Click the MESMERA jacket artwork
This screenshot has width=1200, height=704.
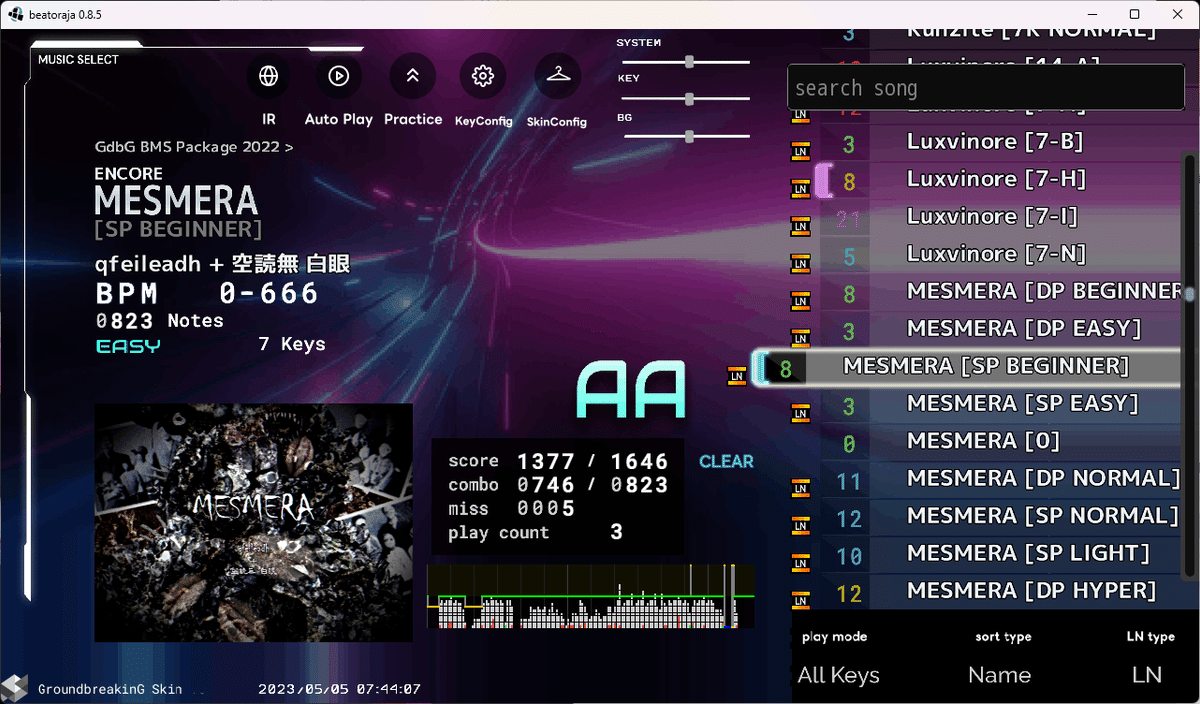click(253, 522)
